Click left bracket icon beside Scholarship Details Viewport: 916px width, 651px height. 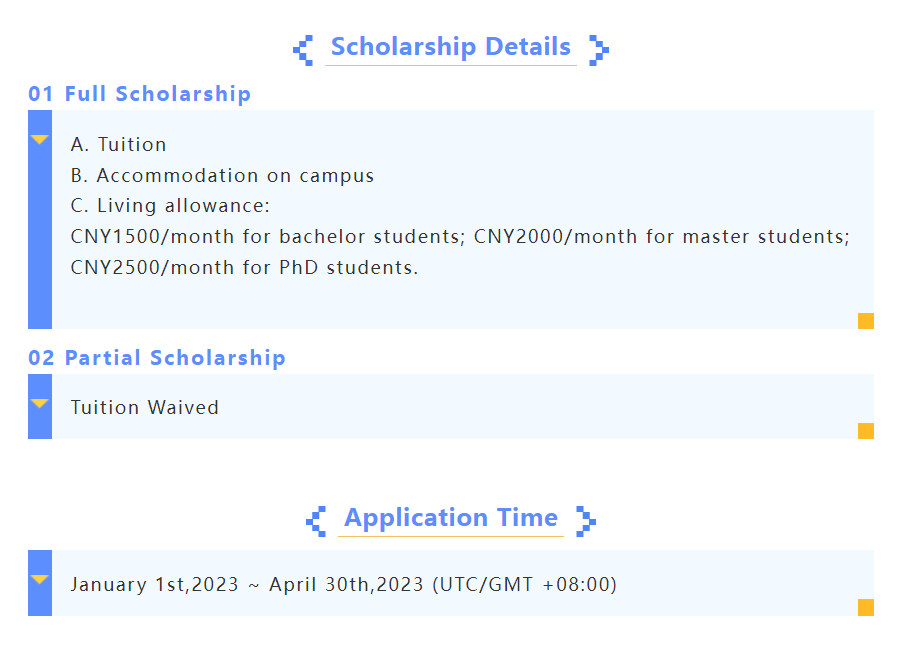tap(303, 50)
